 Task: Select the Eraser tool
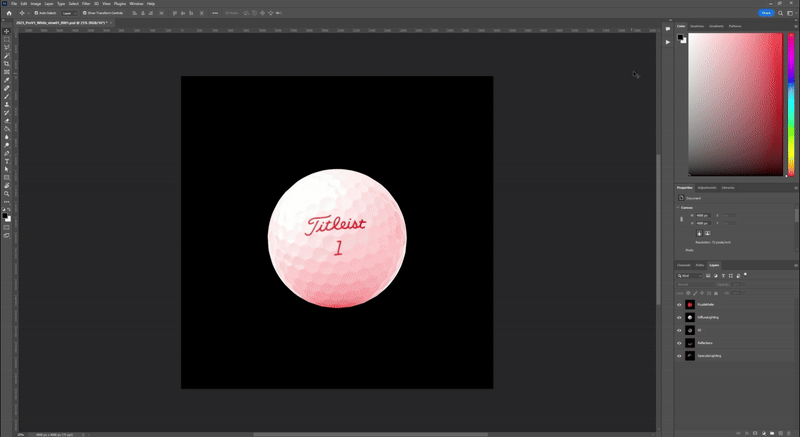(7, 121)
